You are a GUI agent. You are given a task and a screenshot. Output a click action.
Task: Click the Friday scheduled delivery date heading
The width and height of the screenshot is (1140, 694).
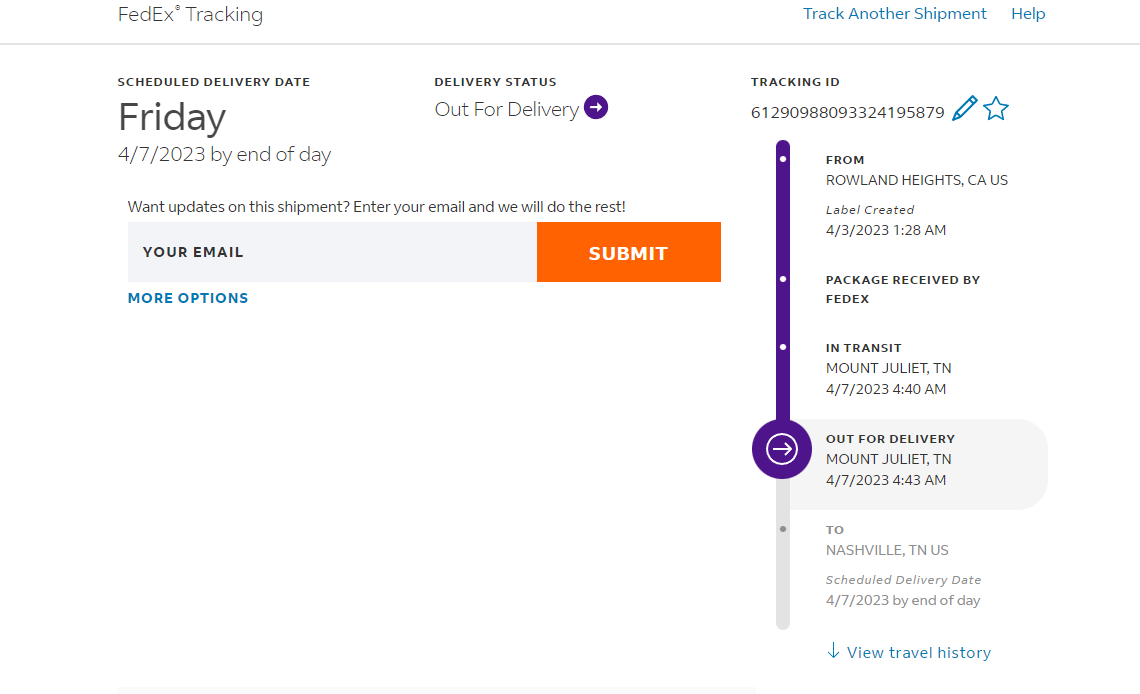[x=172, y=117]
